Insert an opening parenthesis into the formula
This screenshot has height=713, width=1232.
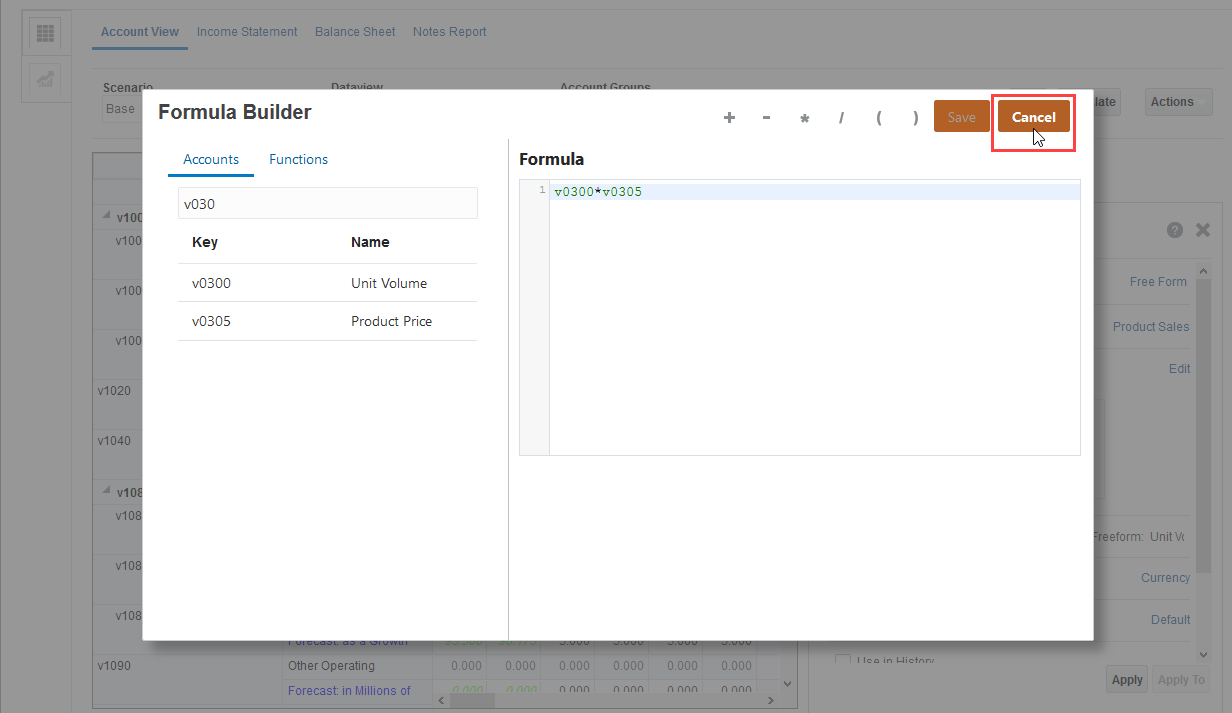coord(878,117)
